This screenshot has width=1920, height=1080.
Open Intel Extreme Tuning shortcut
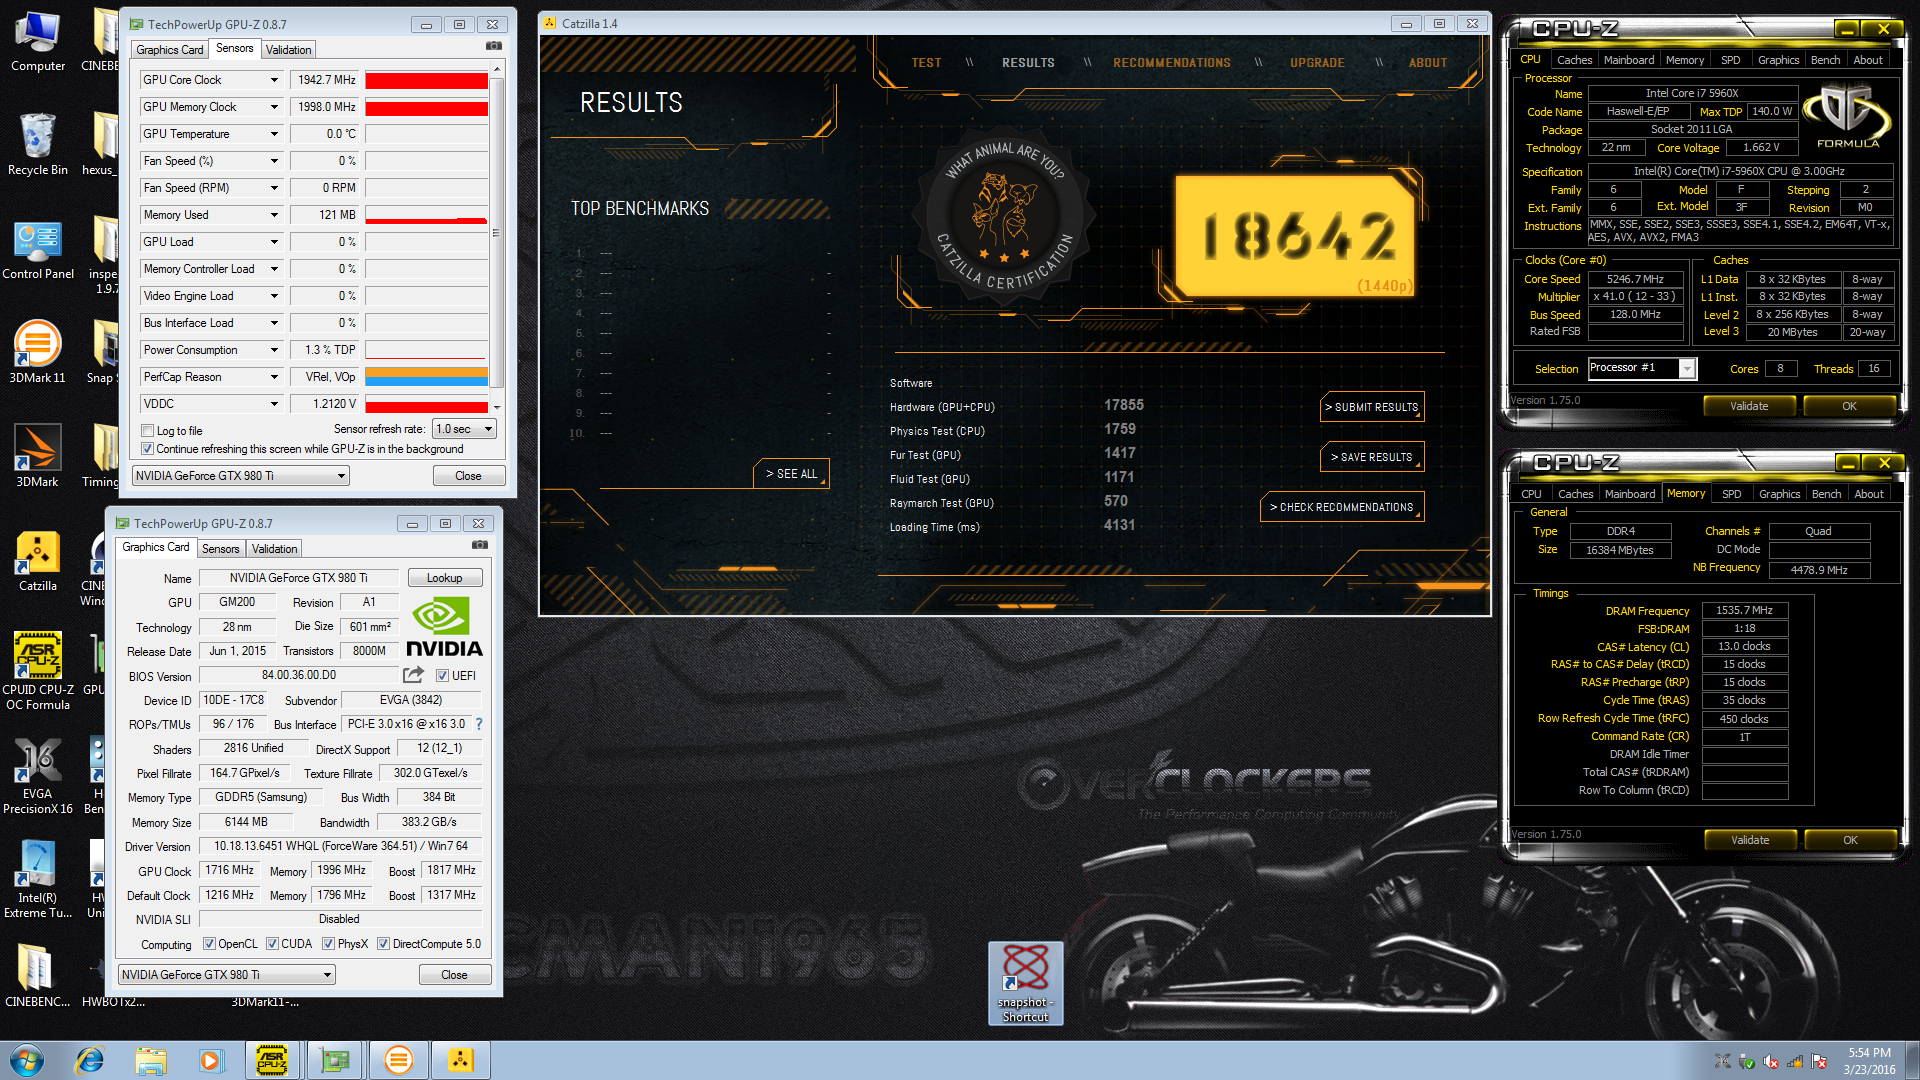(38, 880)
